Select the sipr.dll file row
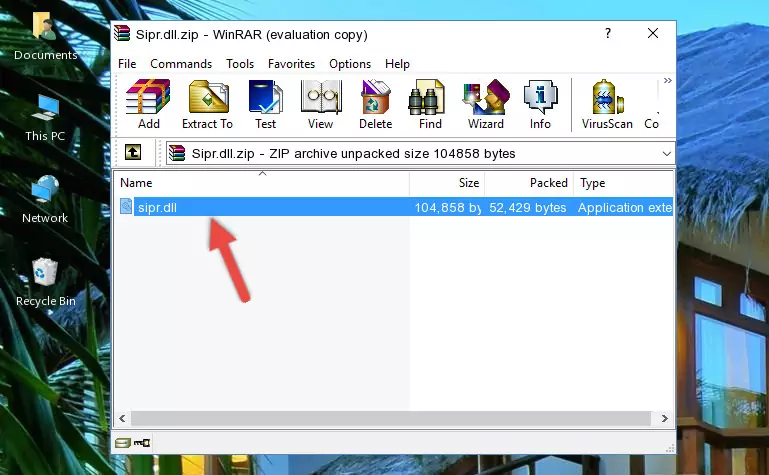The image size is (769, 475). pos(395,207)
